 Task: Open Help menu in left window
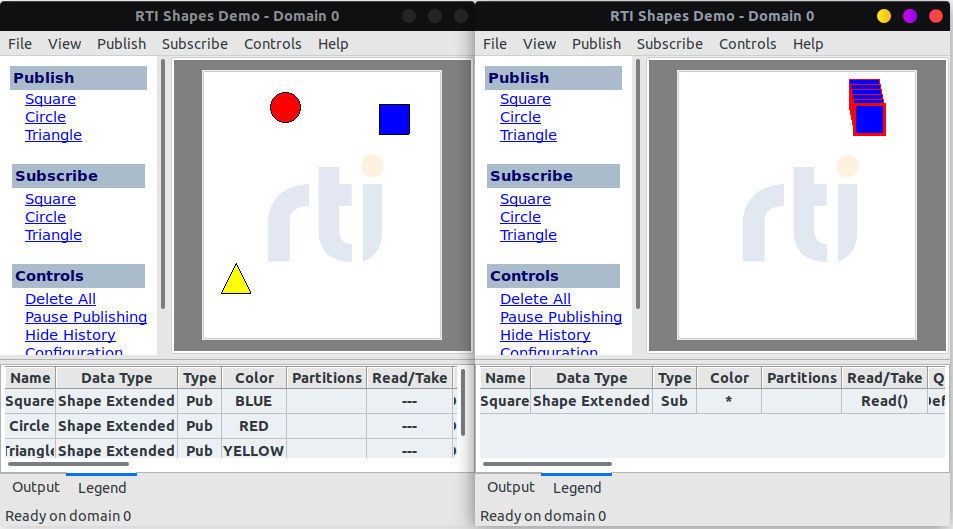[333, 44]
